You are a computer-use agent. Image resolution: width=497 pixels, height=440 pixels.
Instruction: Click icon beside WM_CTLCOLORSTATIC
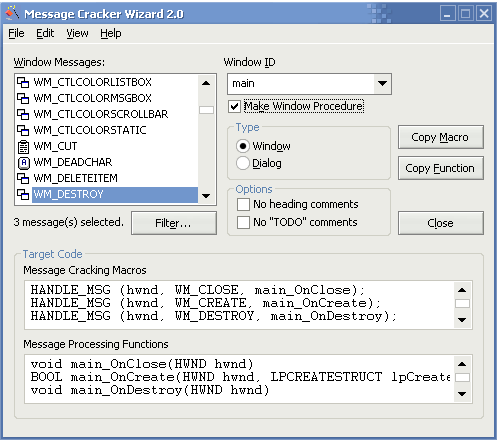coord(23,130)
